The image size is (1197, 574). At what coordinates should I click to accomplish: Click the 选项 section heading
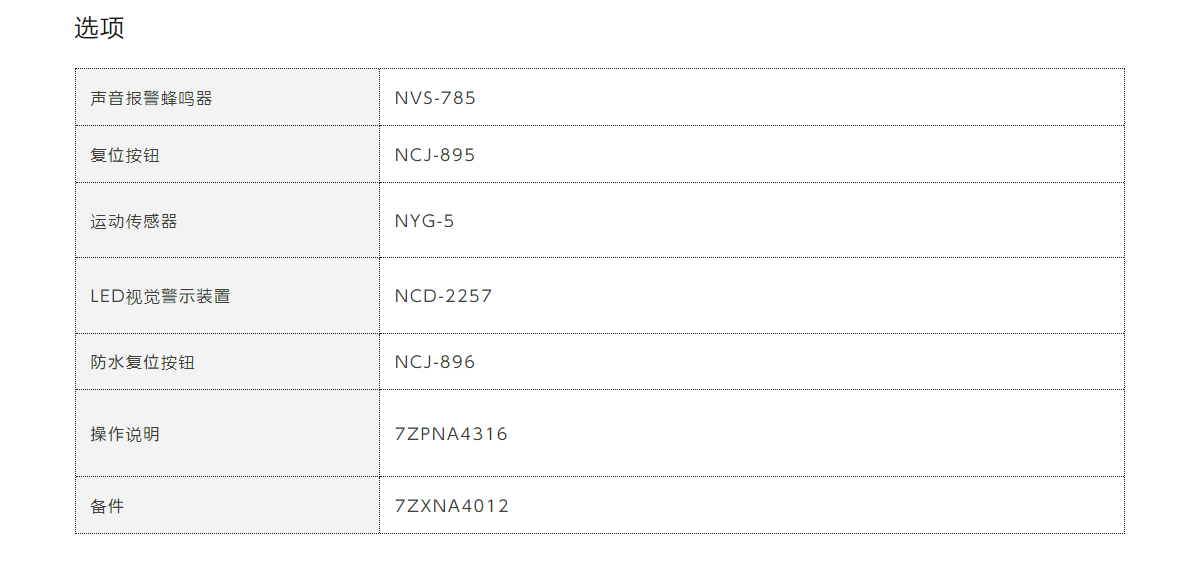pyautogui.click(x=99, y=28)
